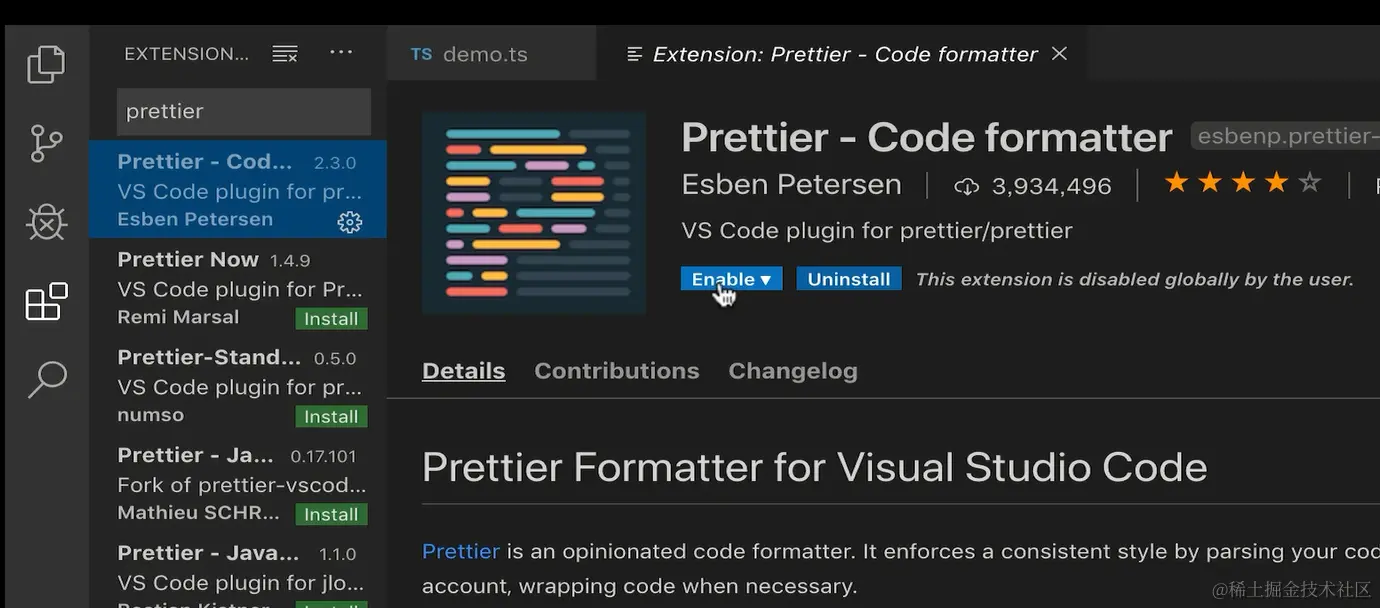Open the Source Control view

pyautogui.click(x=46, y=143)
